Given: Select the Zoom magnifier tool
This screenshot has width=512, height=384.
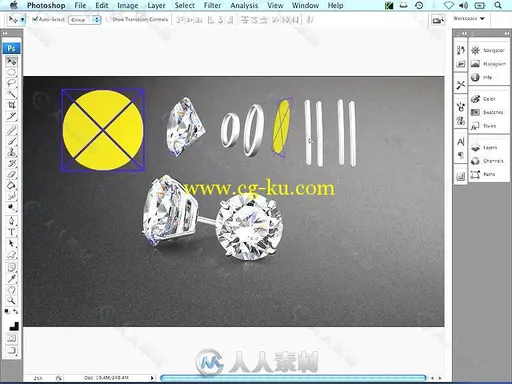Looking at the screenshot, I should coord(11,301).
